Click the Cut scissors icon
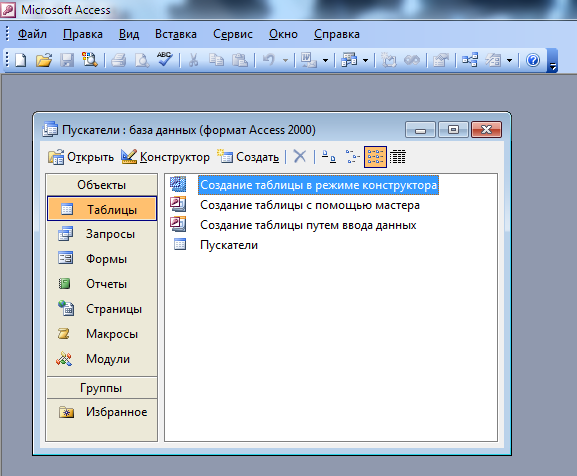577x476 pixels. 193,60
